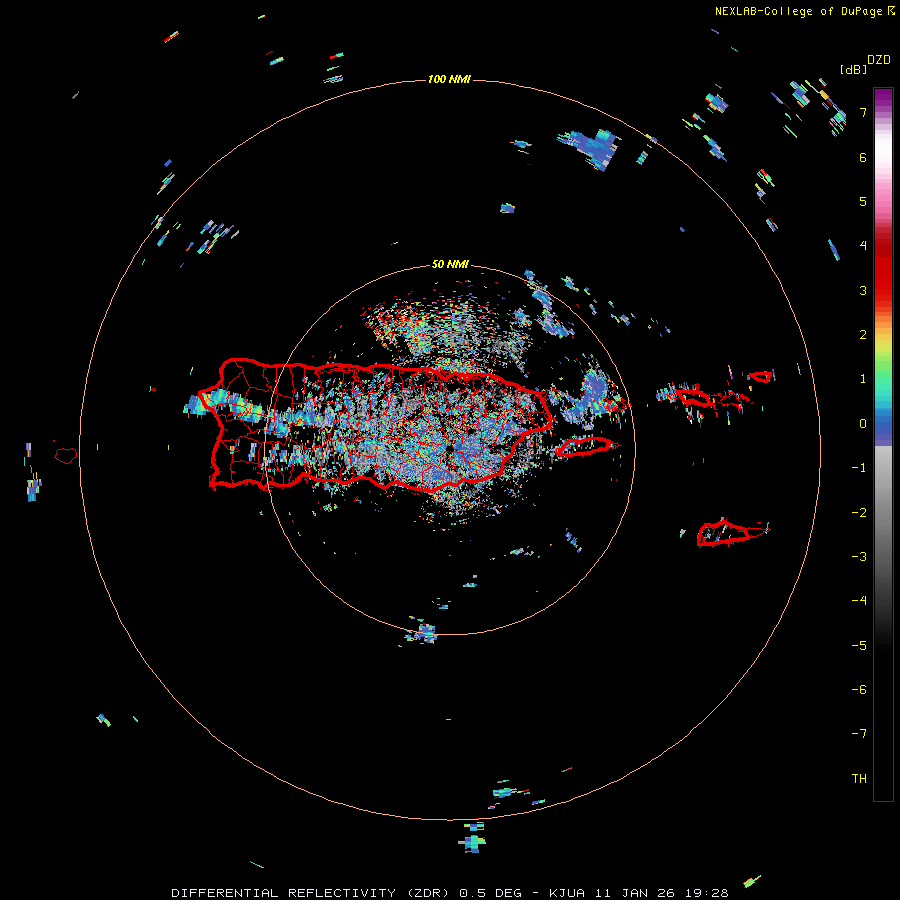Screen dimensions: 900x900
Task: Click the 50 NMI range ring label
Action: pos(450,264)
